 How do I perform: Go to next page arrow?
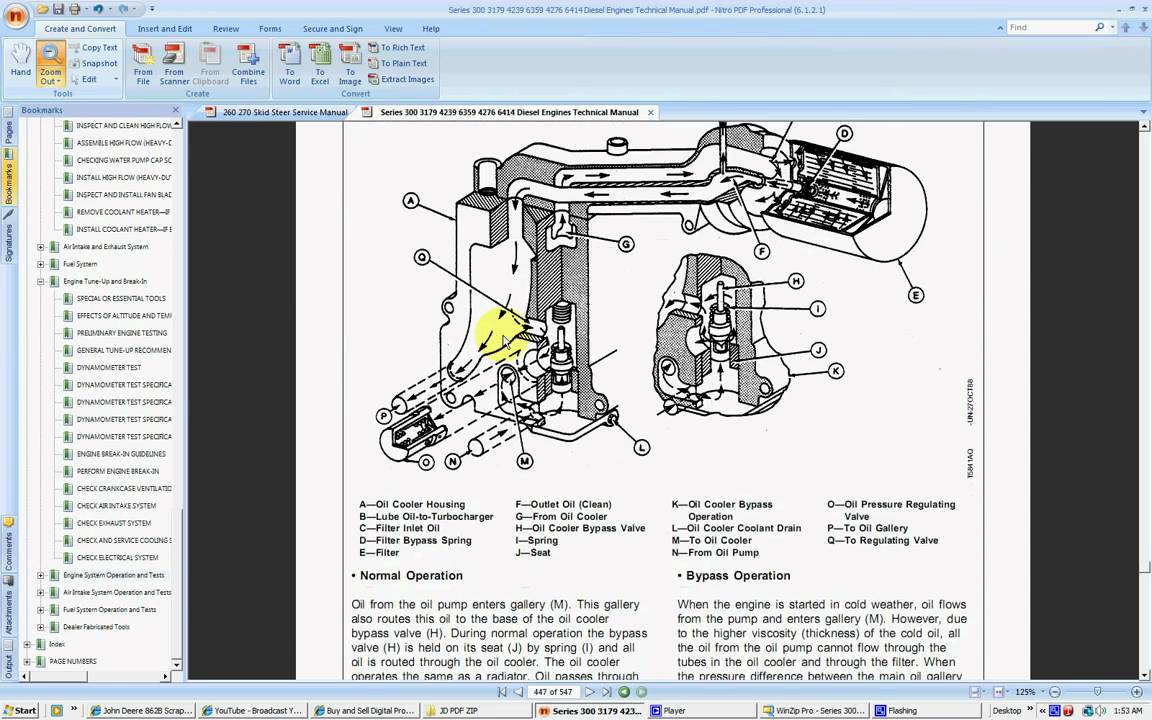[x=589, y=692]
